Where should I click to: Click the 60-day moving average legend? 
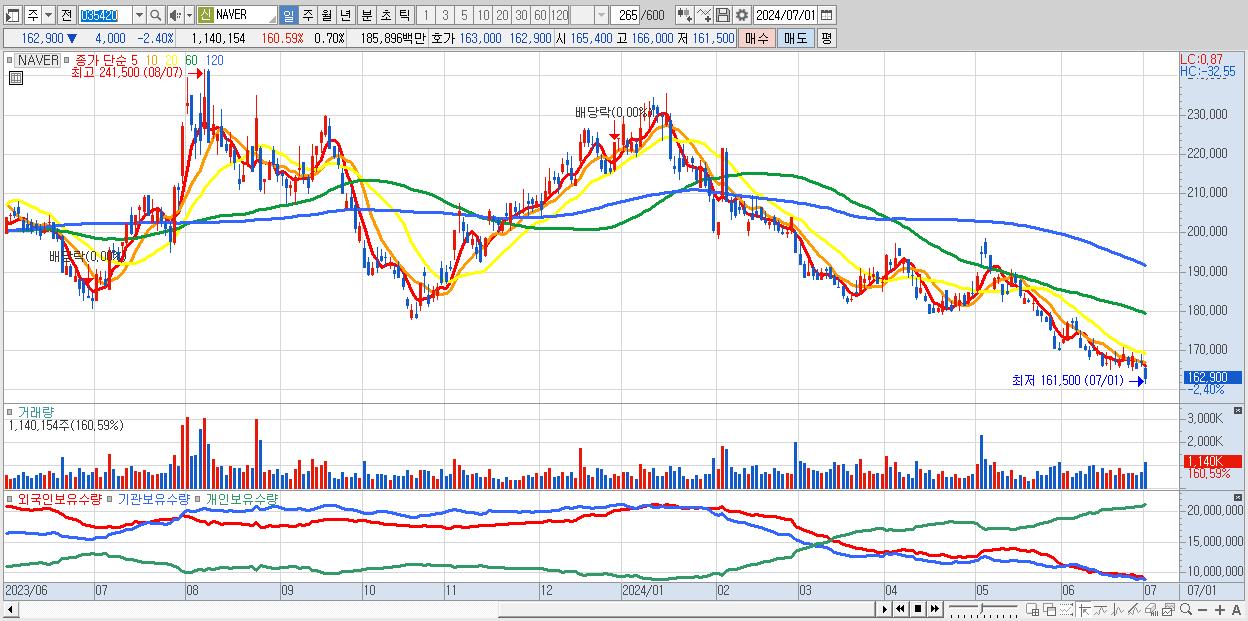tap(191, 60)
